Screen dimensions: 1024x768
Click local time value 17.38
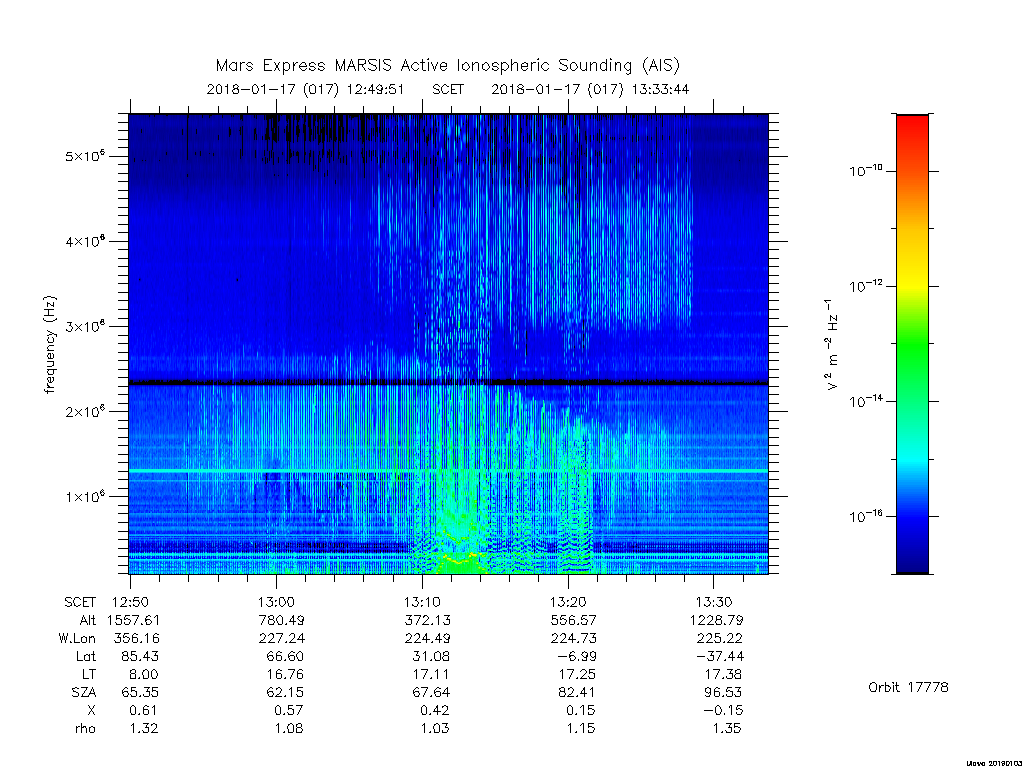click(x=722, y=674)
